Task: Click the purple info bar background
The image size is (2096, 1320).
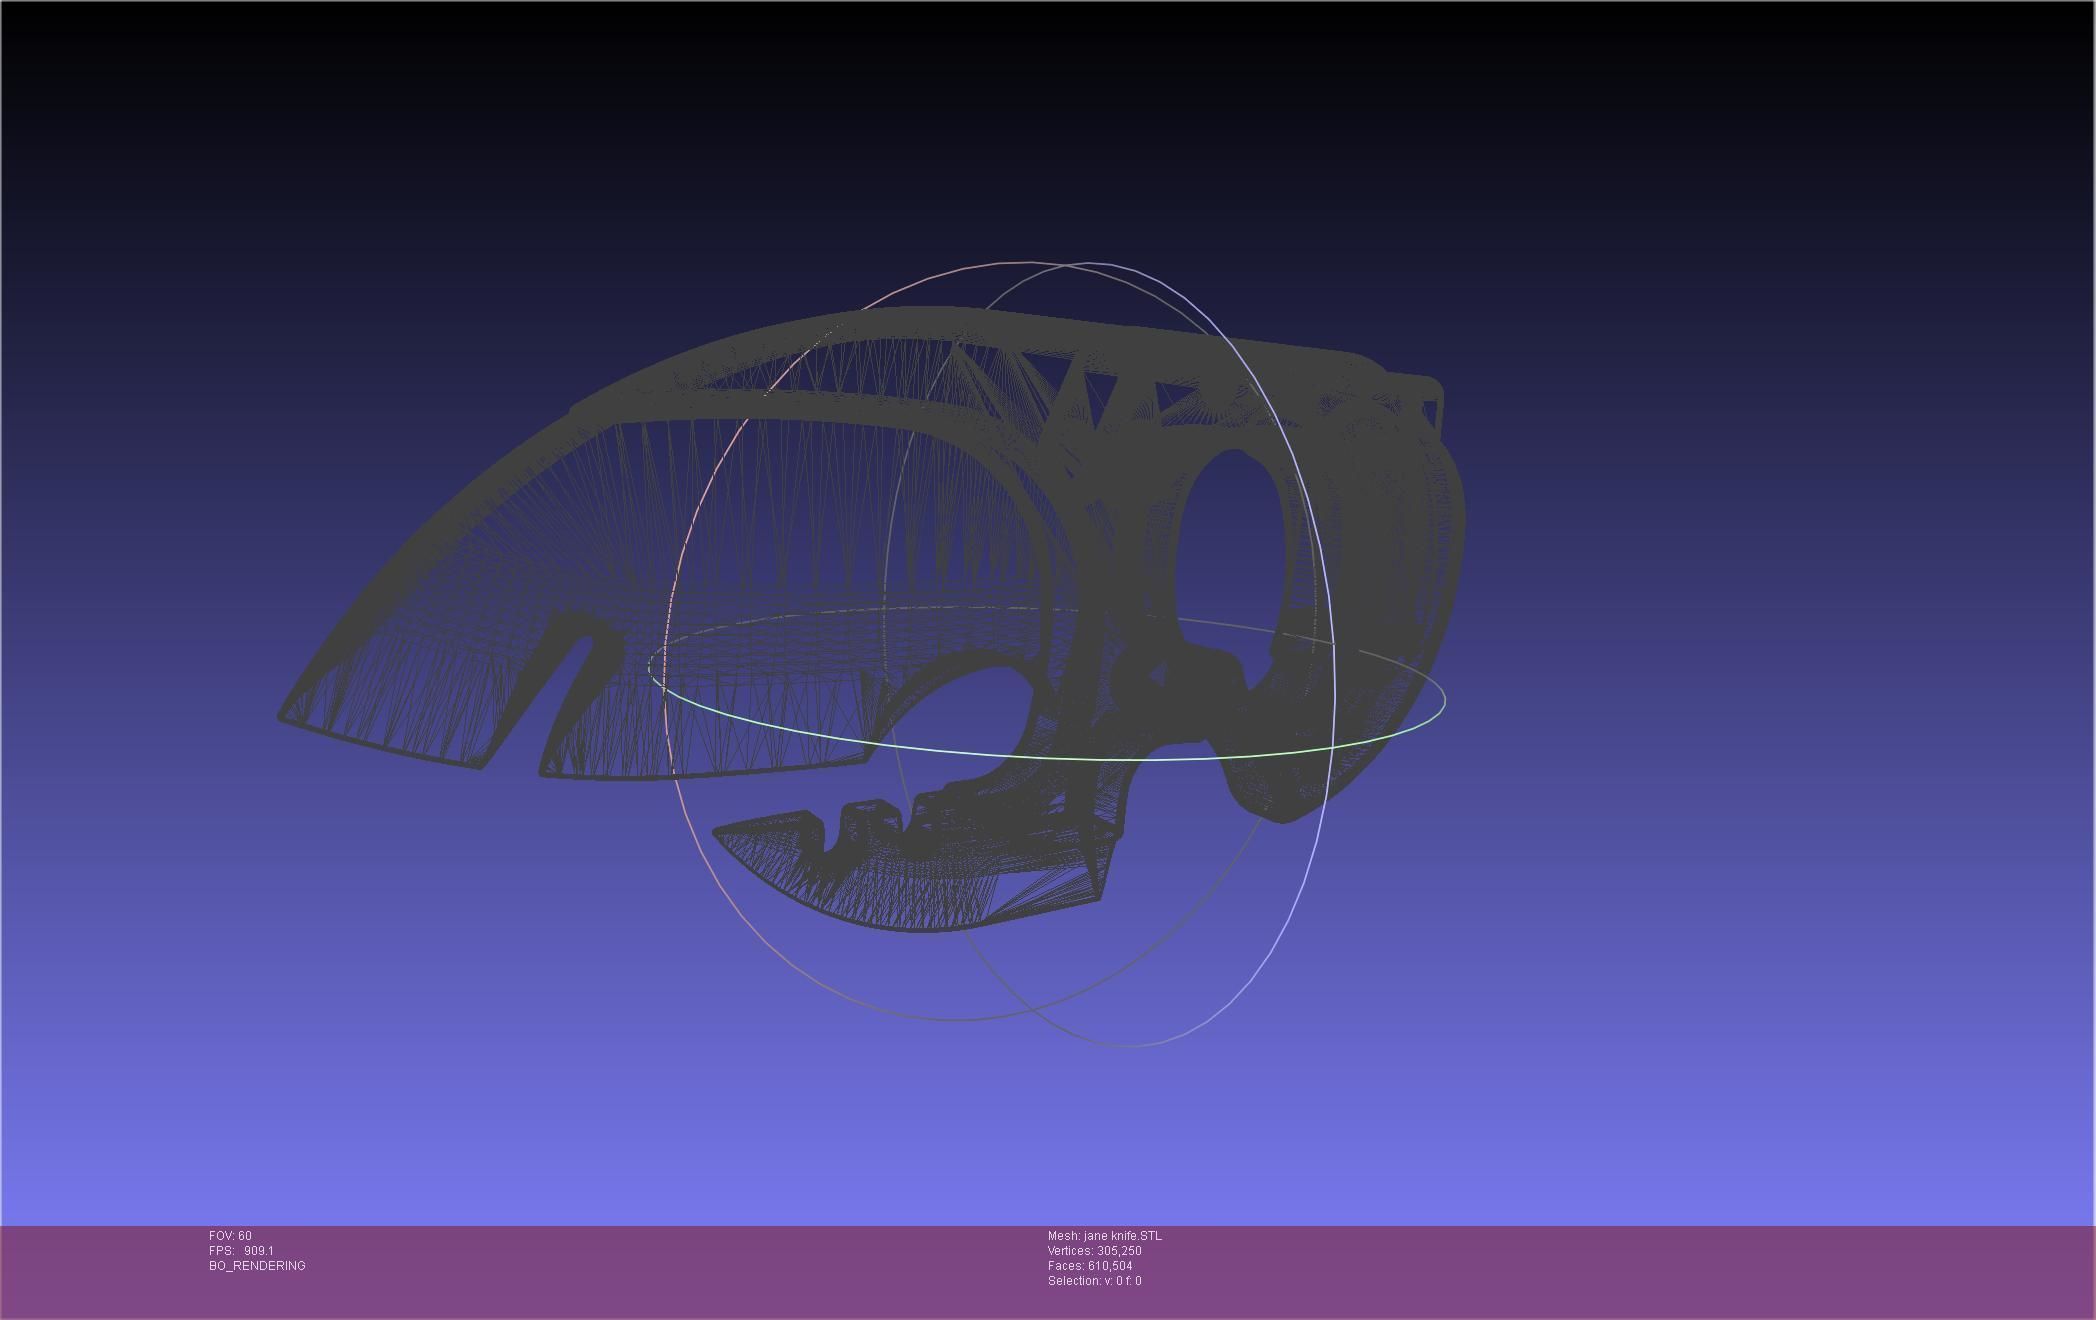Action: (x=1600, y=1270)
